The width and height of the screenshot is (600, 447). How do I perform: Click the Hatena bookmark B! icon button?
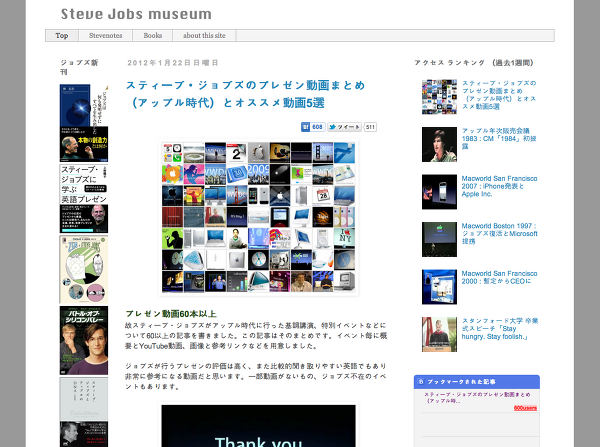pos(305,127)
